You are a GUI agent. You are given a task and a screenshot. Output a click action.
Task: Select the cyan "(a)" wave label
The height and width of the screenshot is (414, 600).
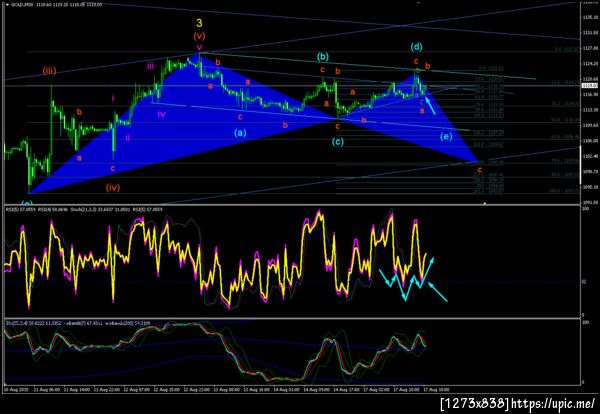pos(240,133)
